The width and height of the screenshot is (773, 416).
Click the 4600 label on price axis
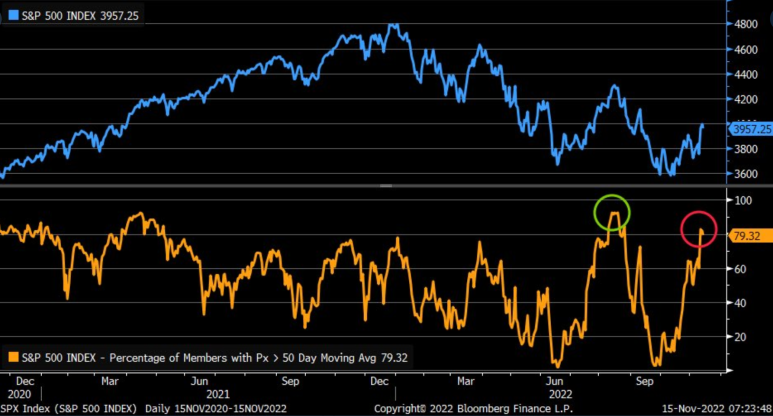(x=746, y=49)
